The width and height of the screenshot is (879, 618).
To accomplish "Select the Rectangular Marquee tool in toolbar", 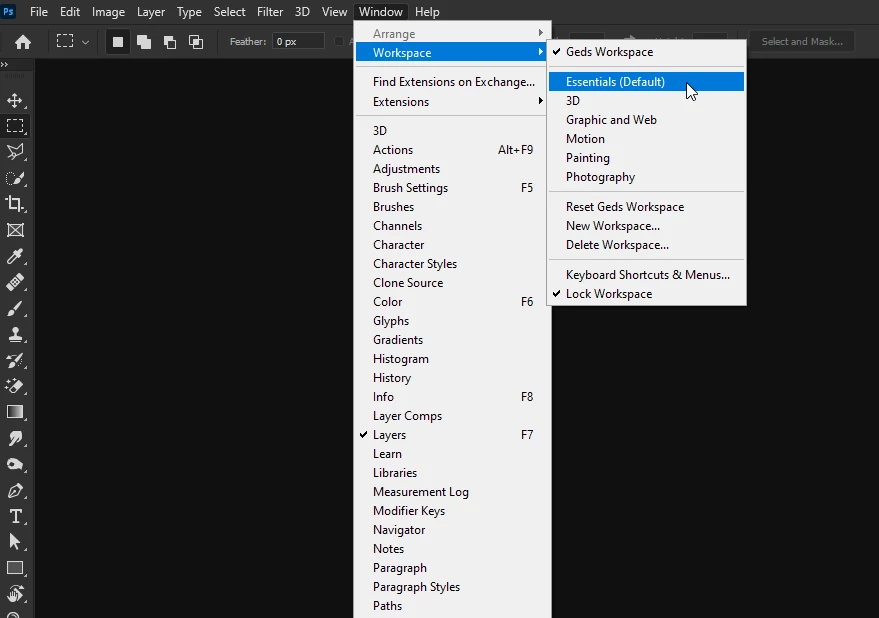I will [x=15, y=126].
